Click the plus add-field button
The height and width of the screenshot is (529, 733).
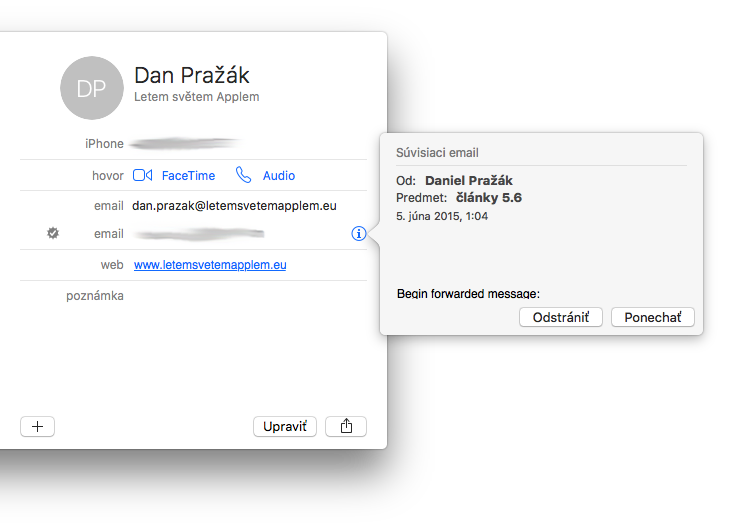point(38,427)
